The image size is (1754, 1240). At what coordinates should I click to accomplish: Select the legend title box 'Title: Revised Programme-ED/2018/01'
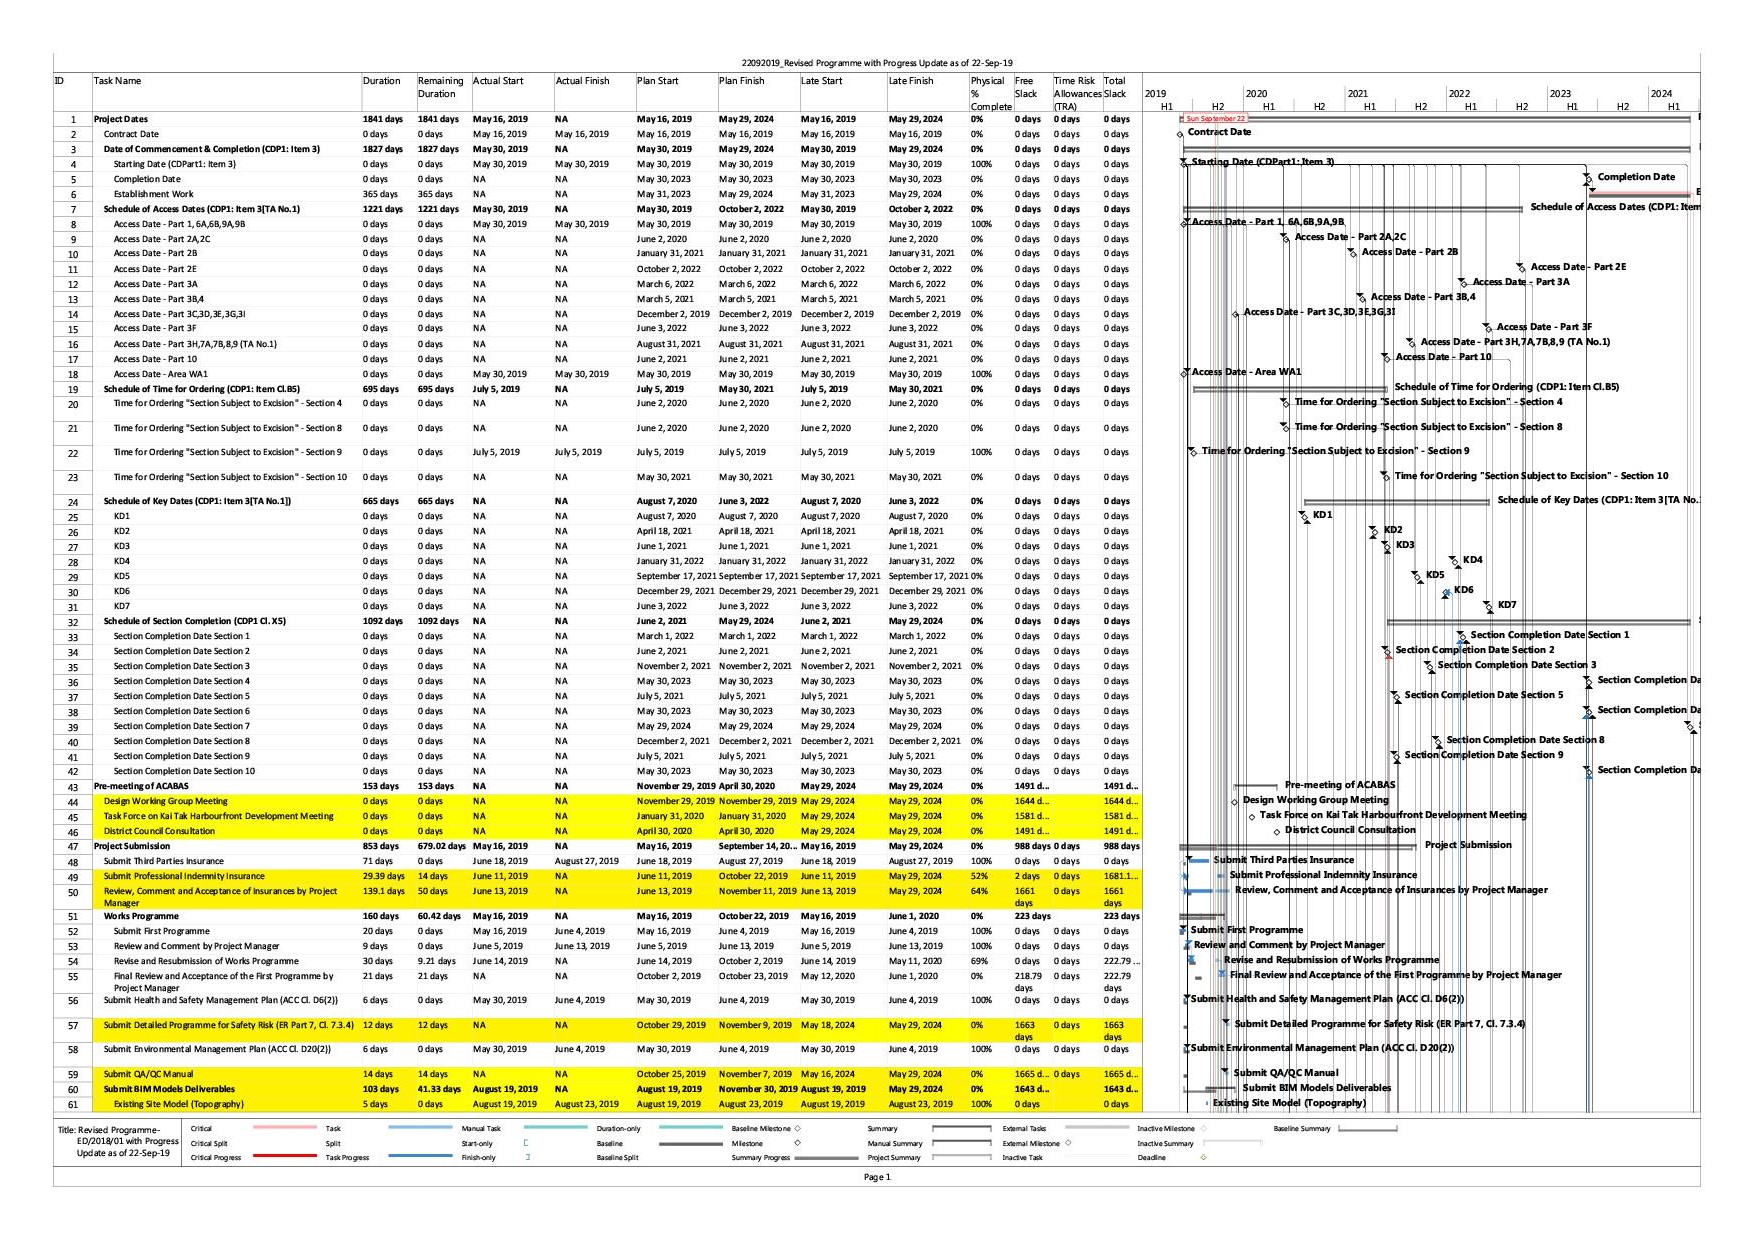118,1141
